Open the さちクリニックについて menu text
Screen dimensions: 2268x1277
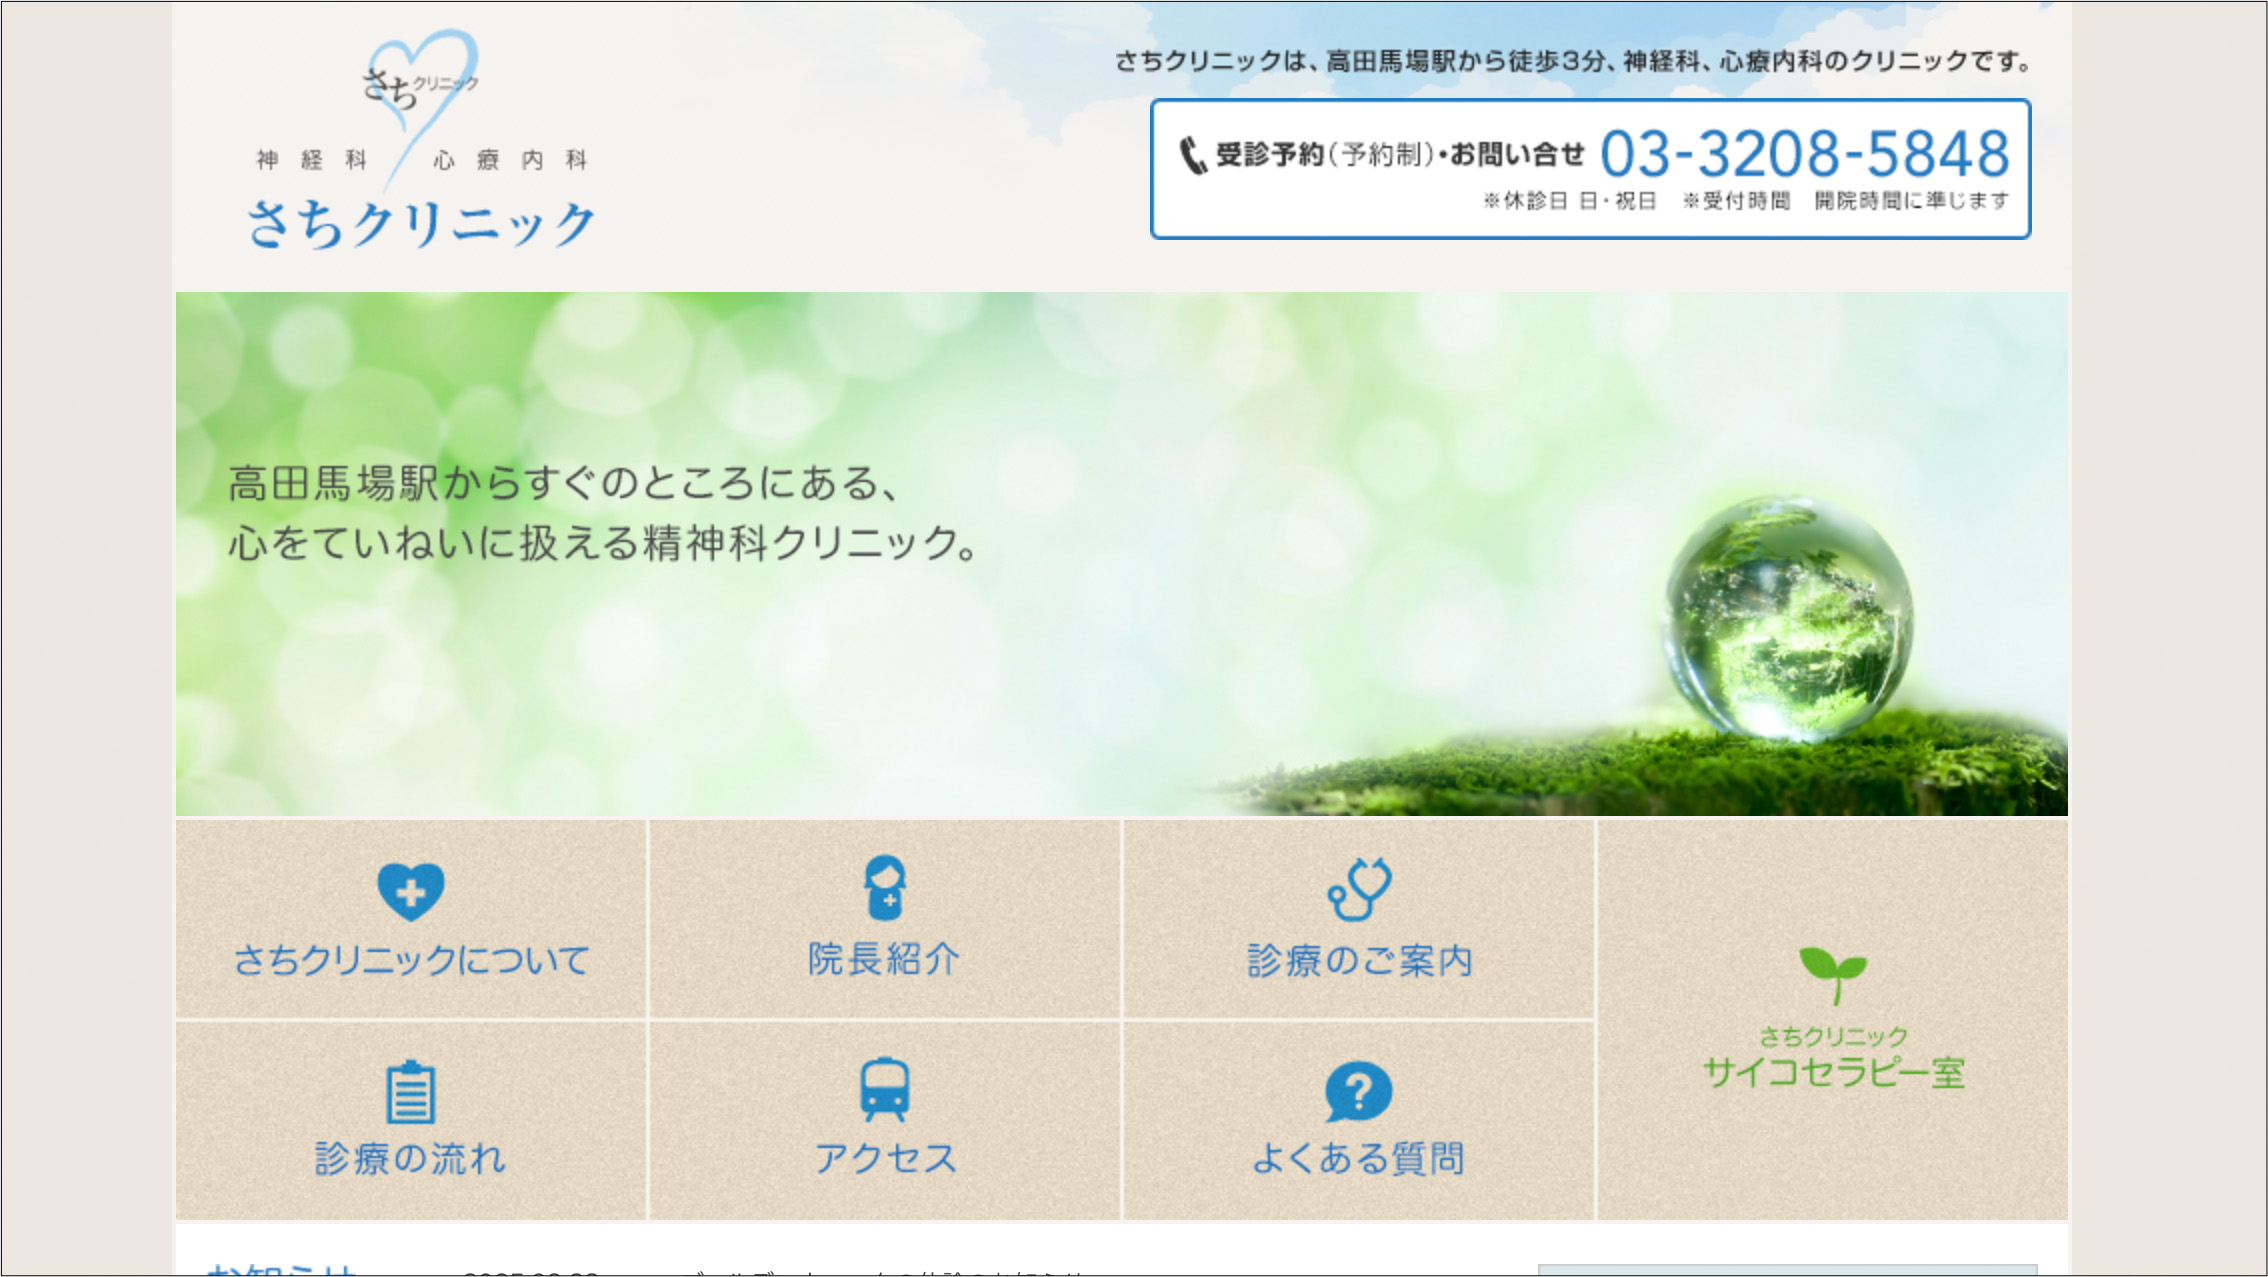(411, 960)
